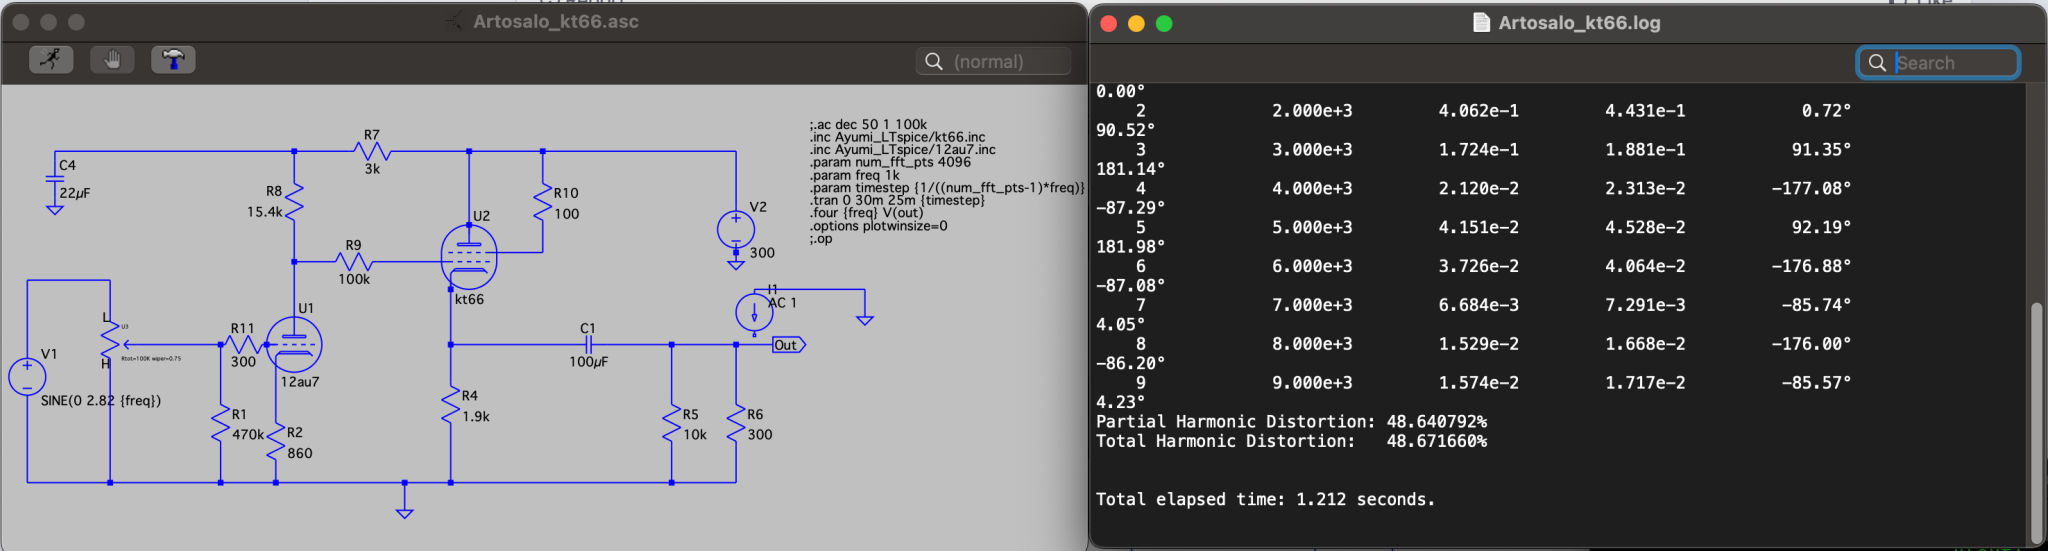Click the Partial Harmonic Distortion line in log
Viewport: 2048px width, 551px height.
click(x=1291, y=422)
